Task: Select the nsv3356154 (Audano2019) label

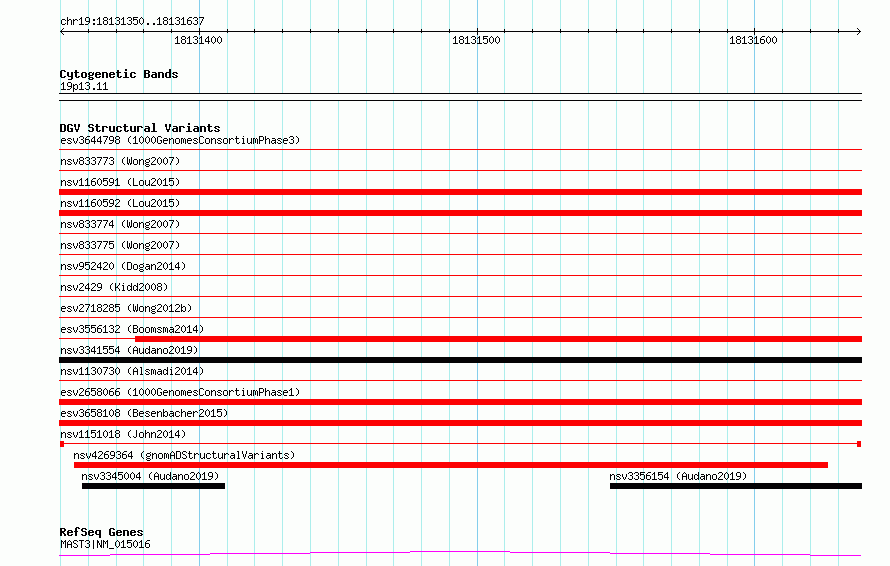Action: click(678, 476)
